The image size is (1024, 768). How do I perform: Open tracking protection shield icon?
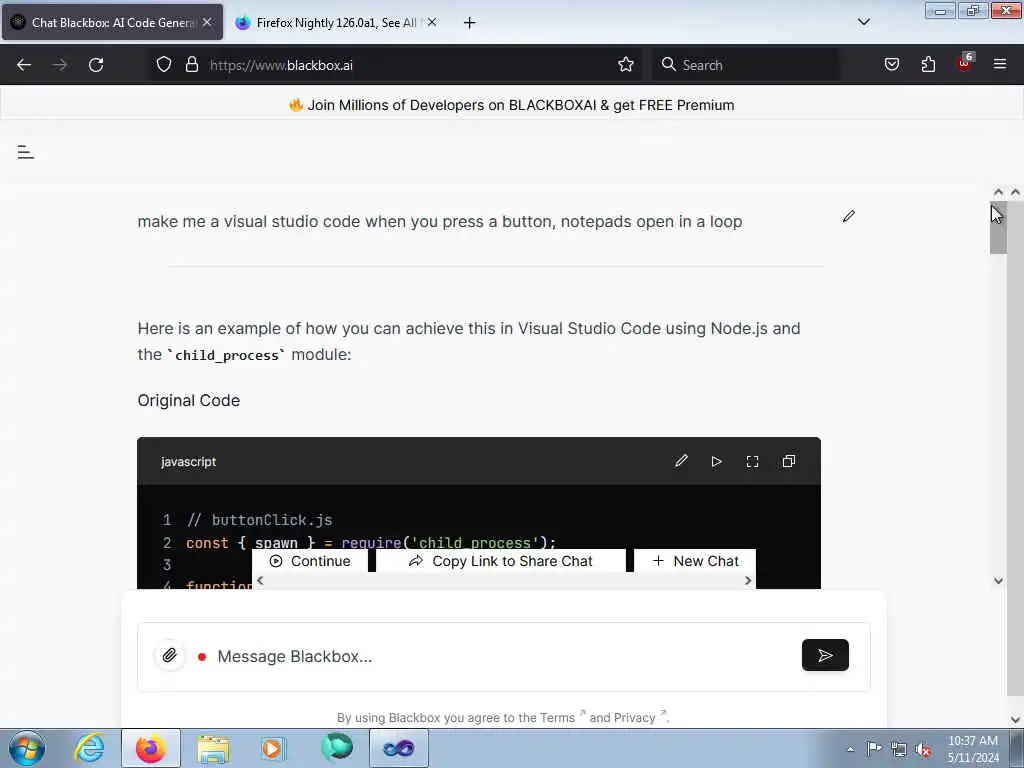[x=164, y=65]
